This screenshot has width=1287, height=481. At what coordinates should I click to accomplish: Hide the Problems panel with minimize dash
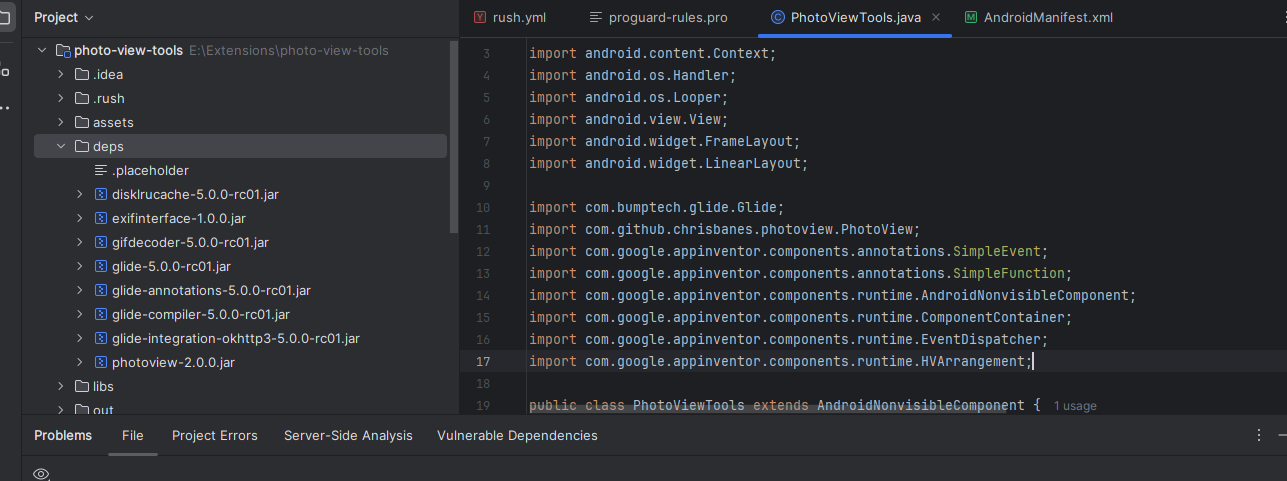click(x=1282, y=435)
